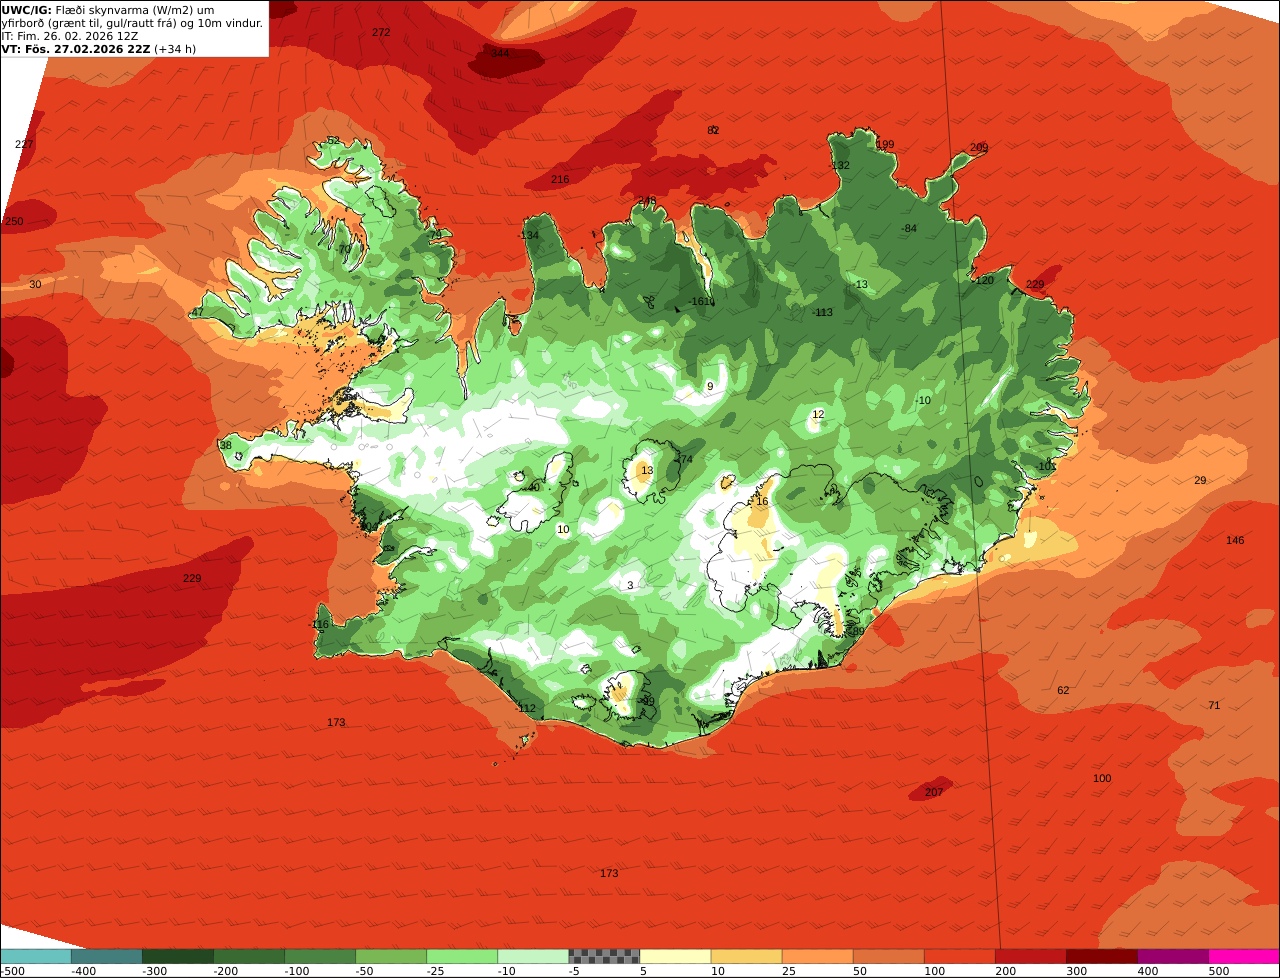This screenshot has width=1280, height=978.
Task: Click the title line 'UWC/IG: Flæði skynvarma (W/m2) um'
Action: click(108, 10)
